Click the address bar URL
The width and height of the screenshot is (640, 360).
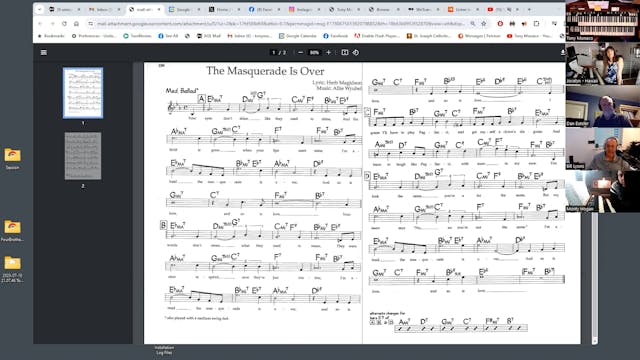point(280,24)
